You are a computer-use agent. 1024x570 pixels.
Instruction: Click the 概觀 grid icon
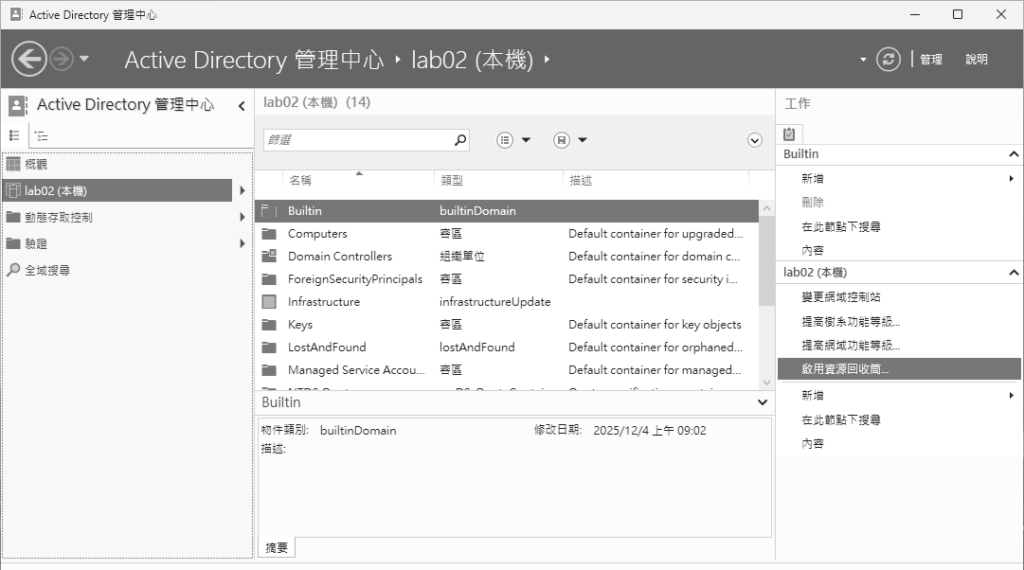coord(13,164)
